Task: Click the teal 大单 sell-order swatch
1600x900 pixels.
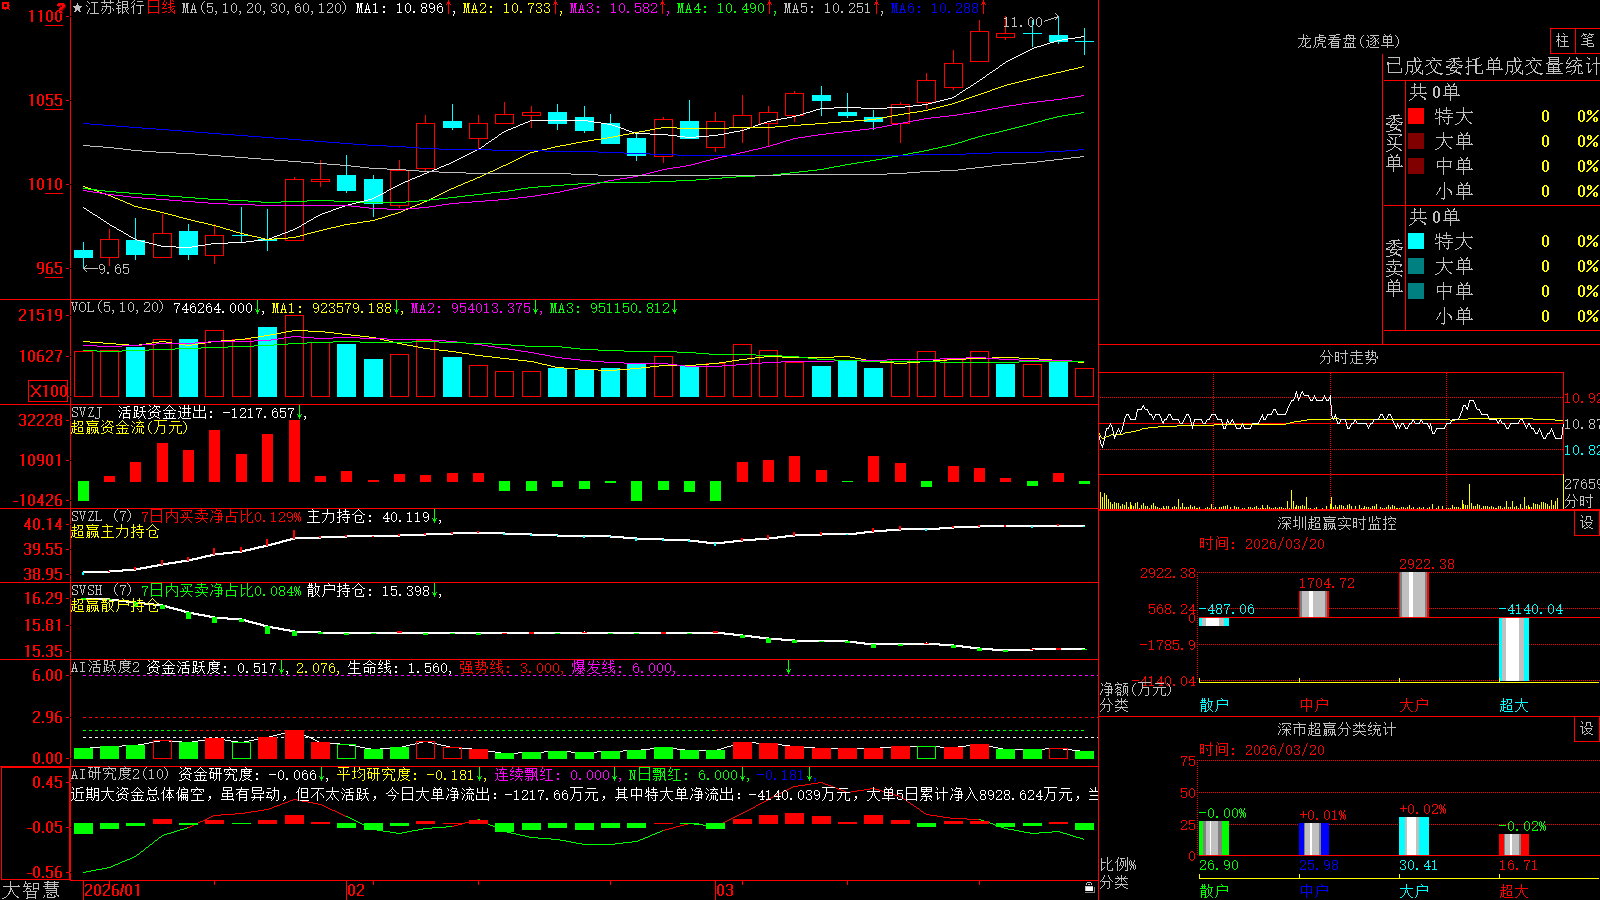Action: pos(1416,266)
